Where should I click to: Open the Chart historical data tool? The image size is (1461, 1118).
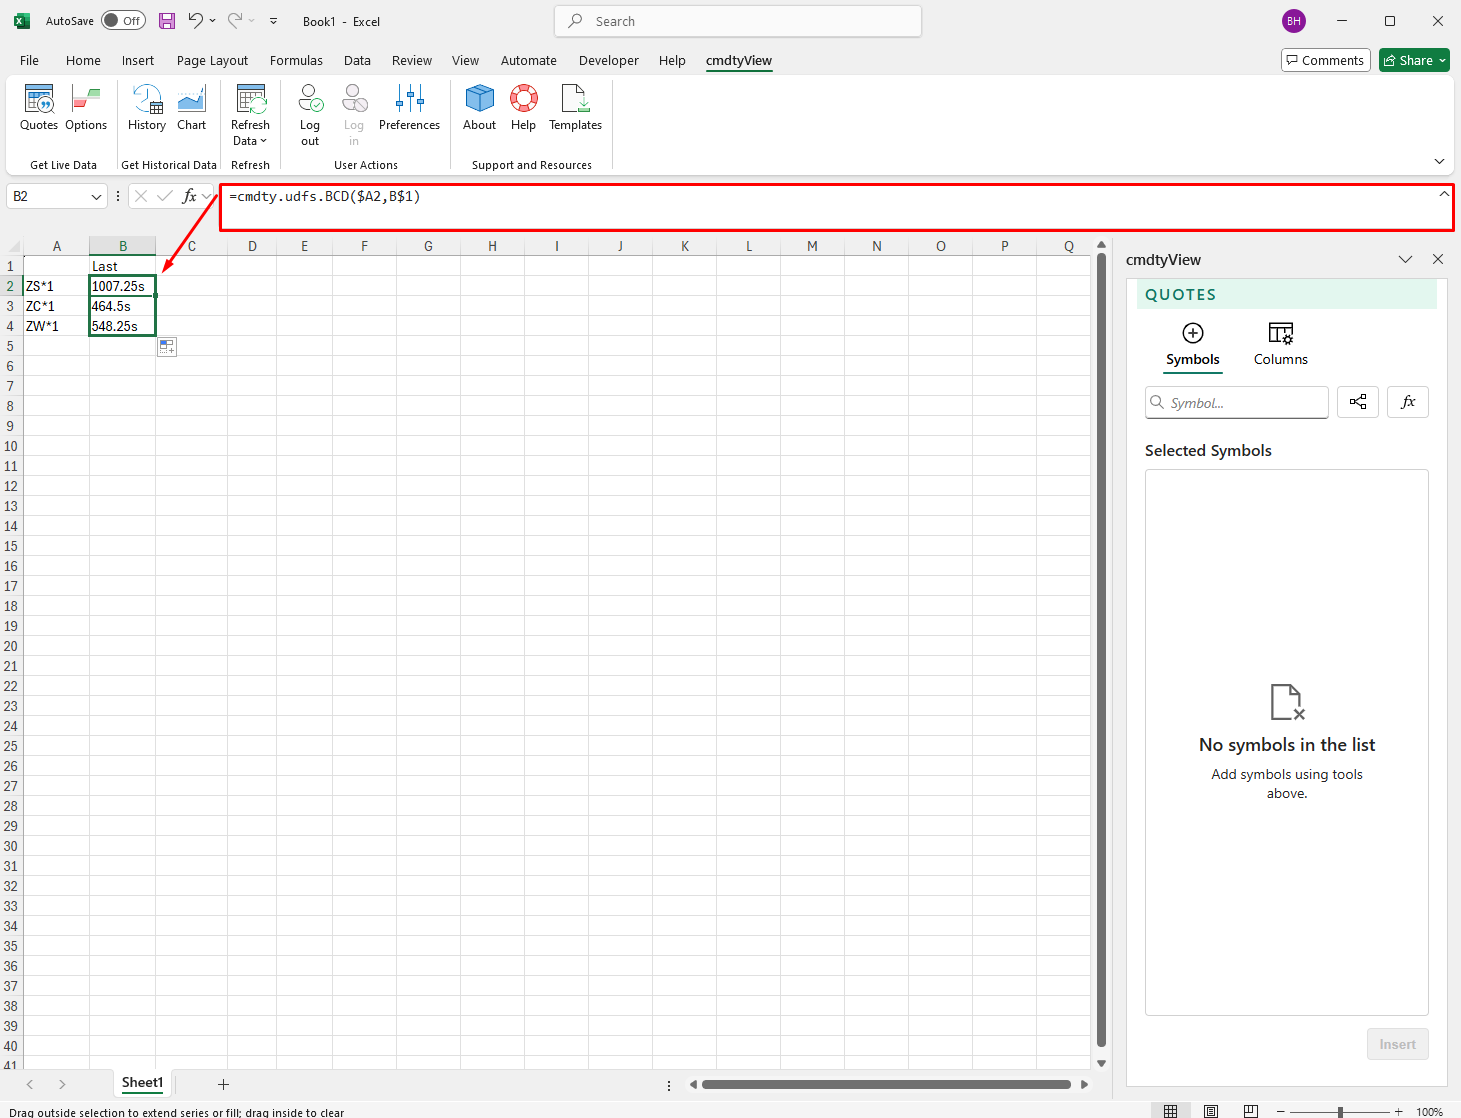pyautogui.click(x=191, y=108)
